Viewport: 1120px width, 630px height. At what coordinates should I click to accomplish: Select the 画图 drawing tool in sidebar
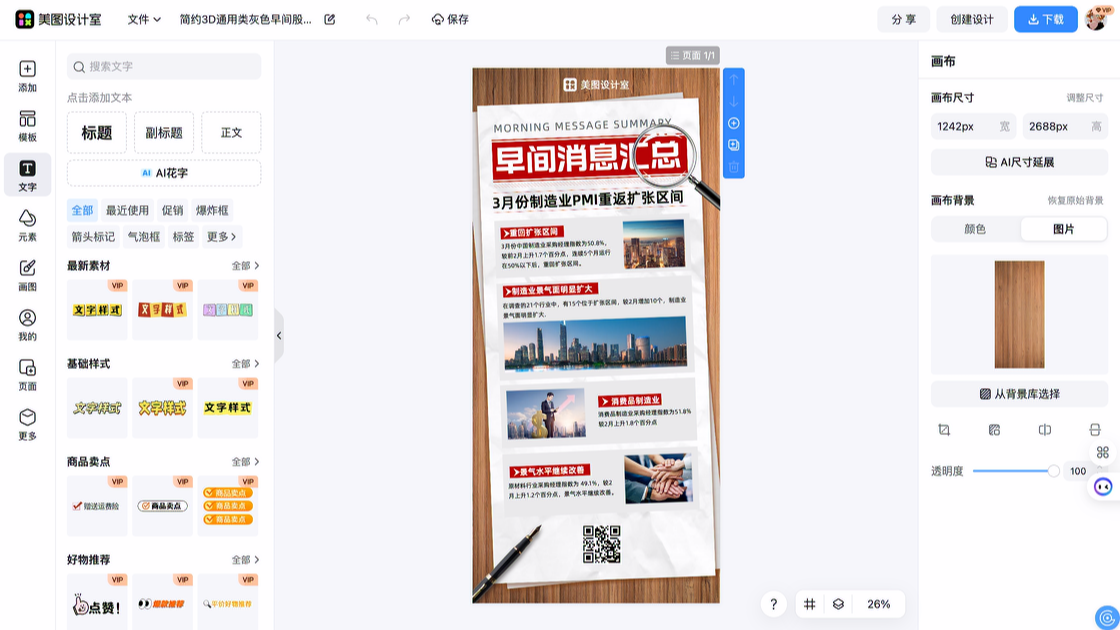tap(27, 275)
